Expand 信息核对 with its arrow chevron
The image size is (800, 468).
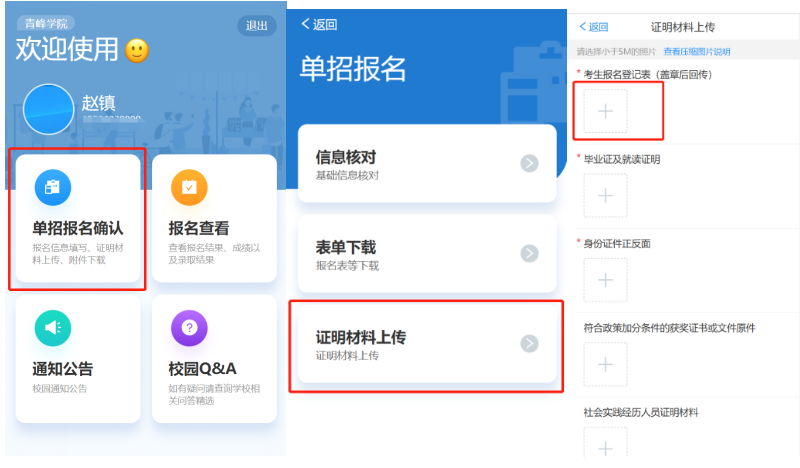[529, 163]
